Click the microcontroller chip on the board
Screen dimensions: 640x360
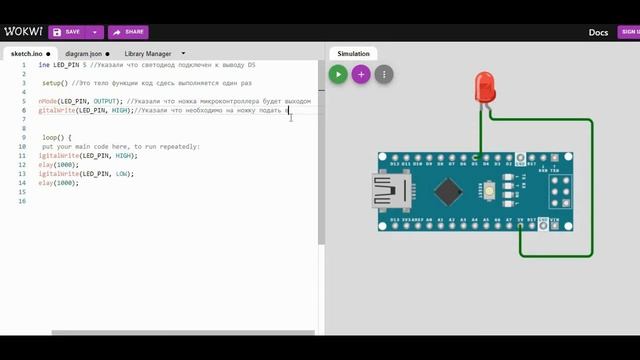(448, 191)
